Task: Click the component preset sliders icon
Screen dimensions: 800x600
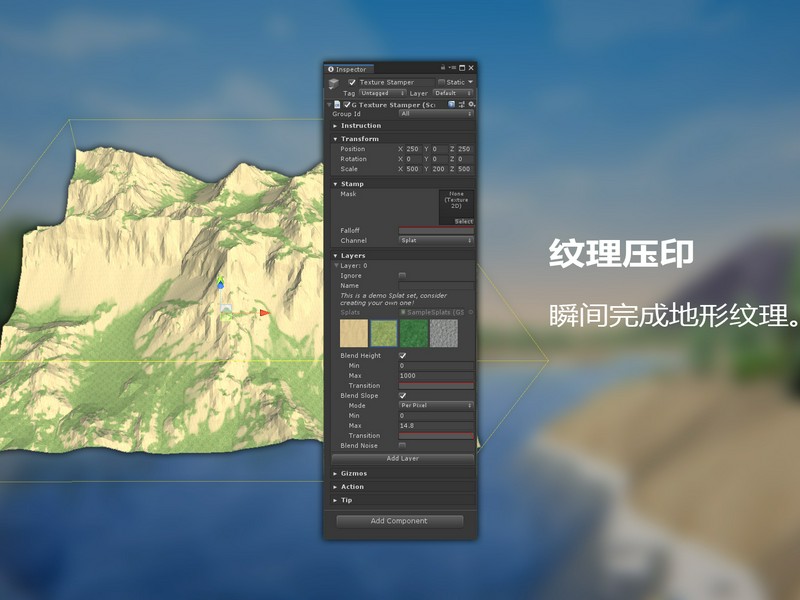Action: [462, 104]
